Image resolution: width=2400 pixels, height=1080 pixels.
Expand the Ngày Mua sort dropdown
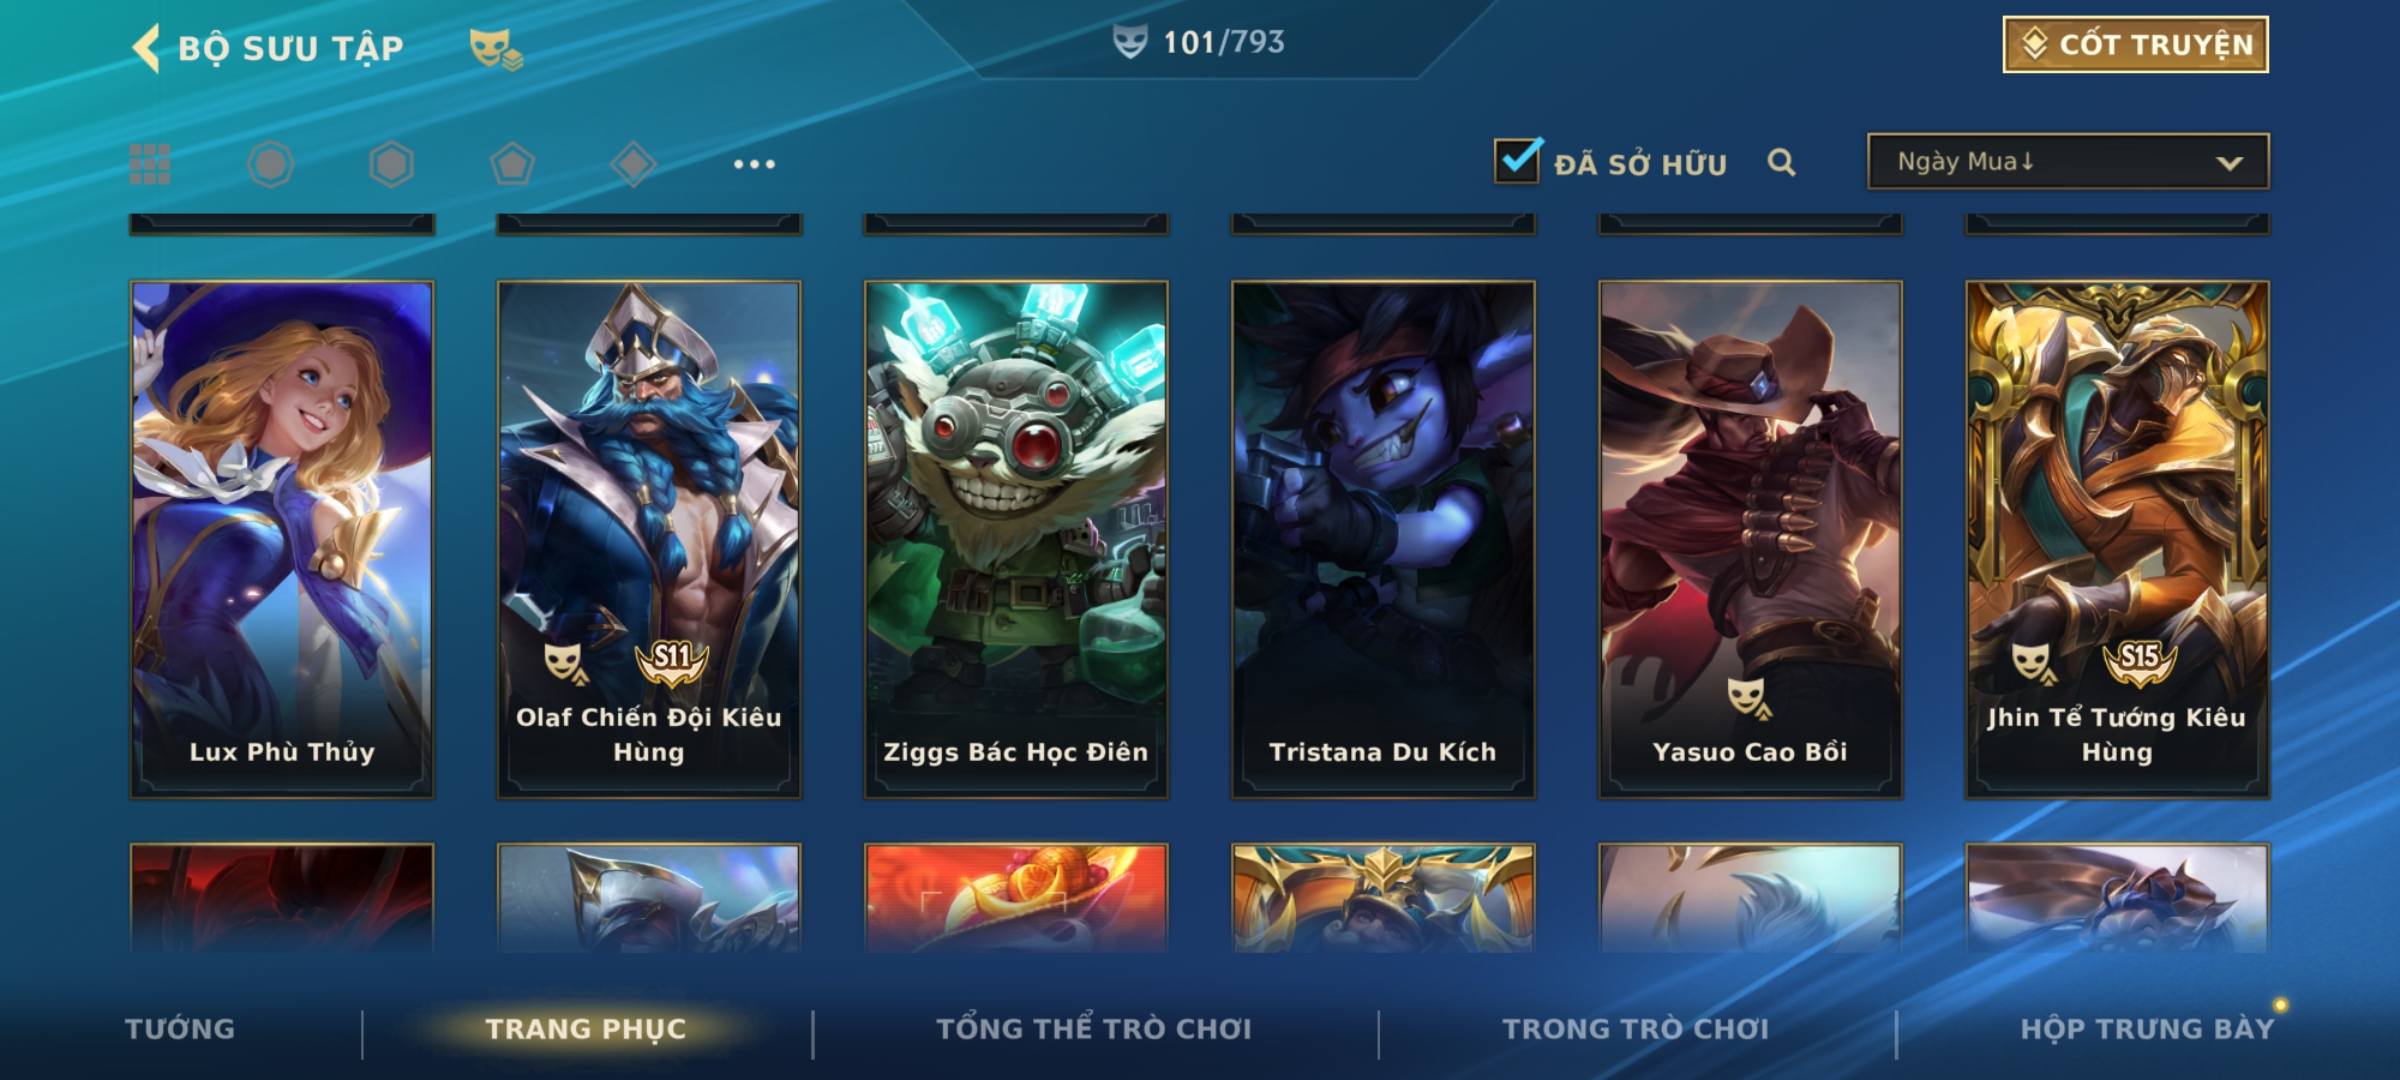point(2068,161)
